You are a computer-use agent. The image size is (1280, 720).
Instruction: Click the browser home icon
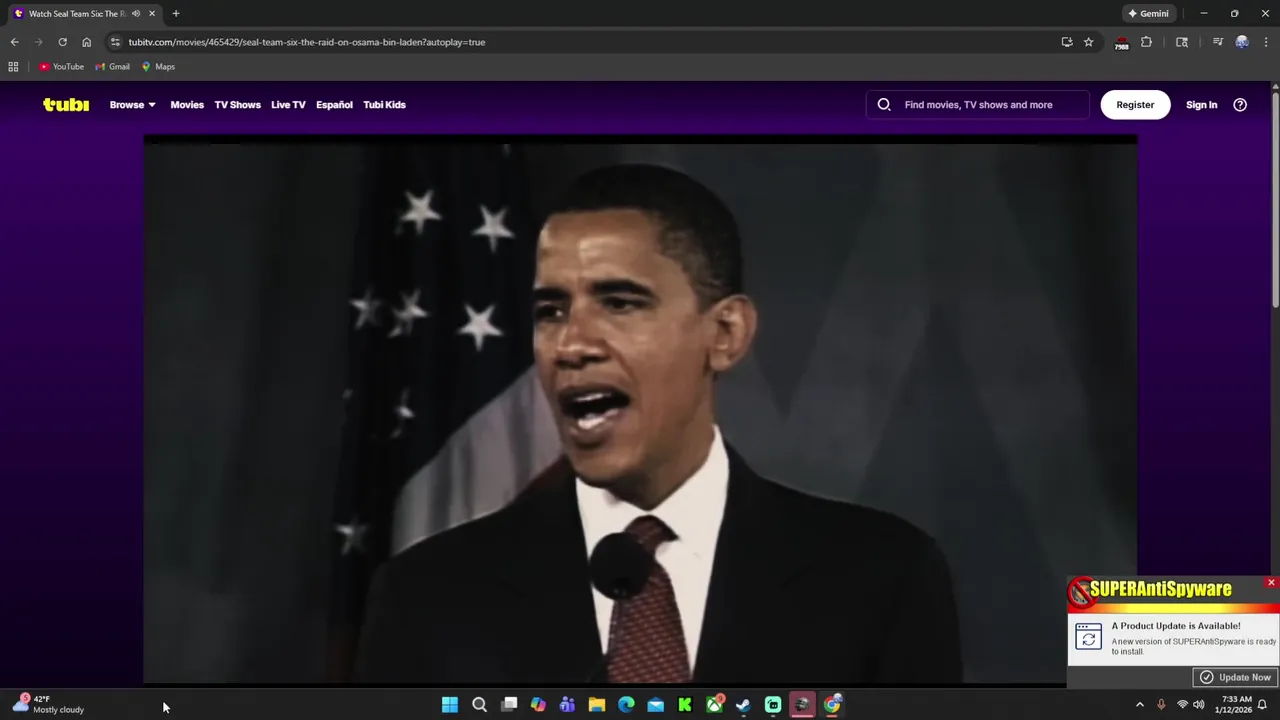[x=86, y=42]
